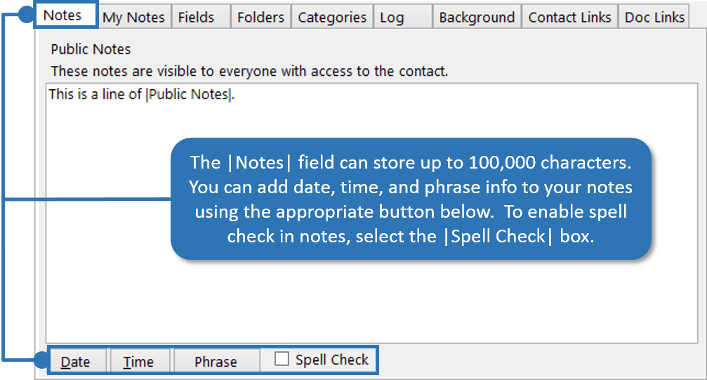Click the text 'This is a line of |Public Notes|.'

coord(142,94)
